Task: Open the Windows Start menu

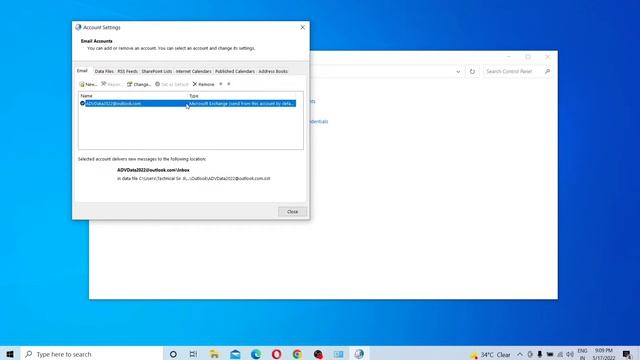Action: 10,354
